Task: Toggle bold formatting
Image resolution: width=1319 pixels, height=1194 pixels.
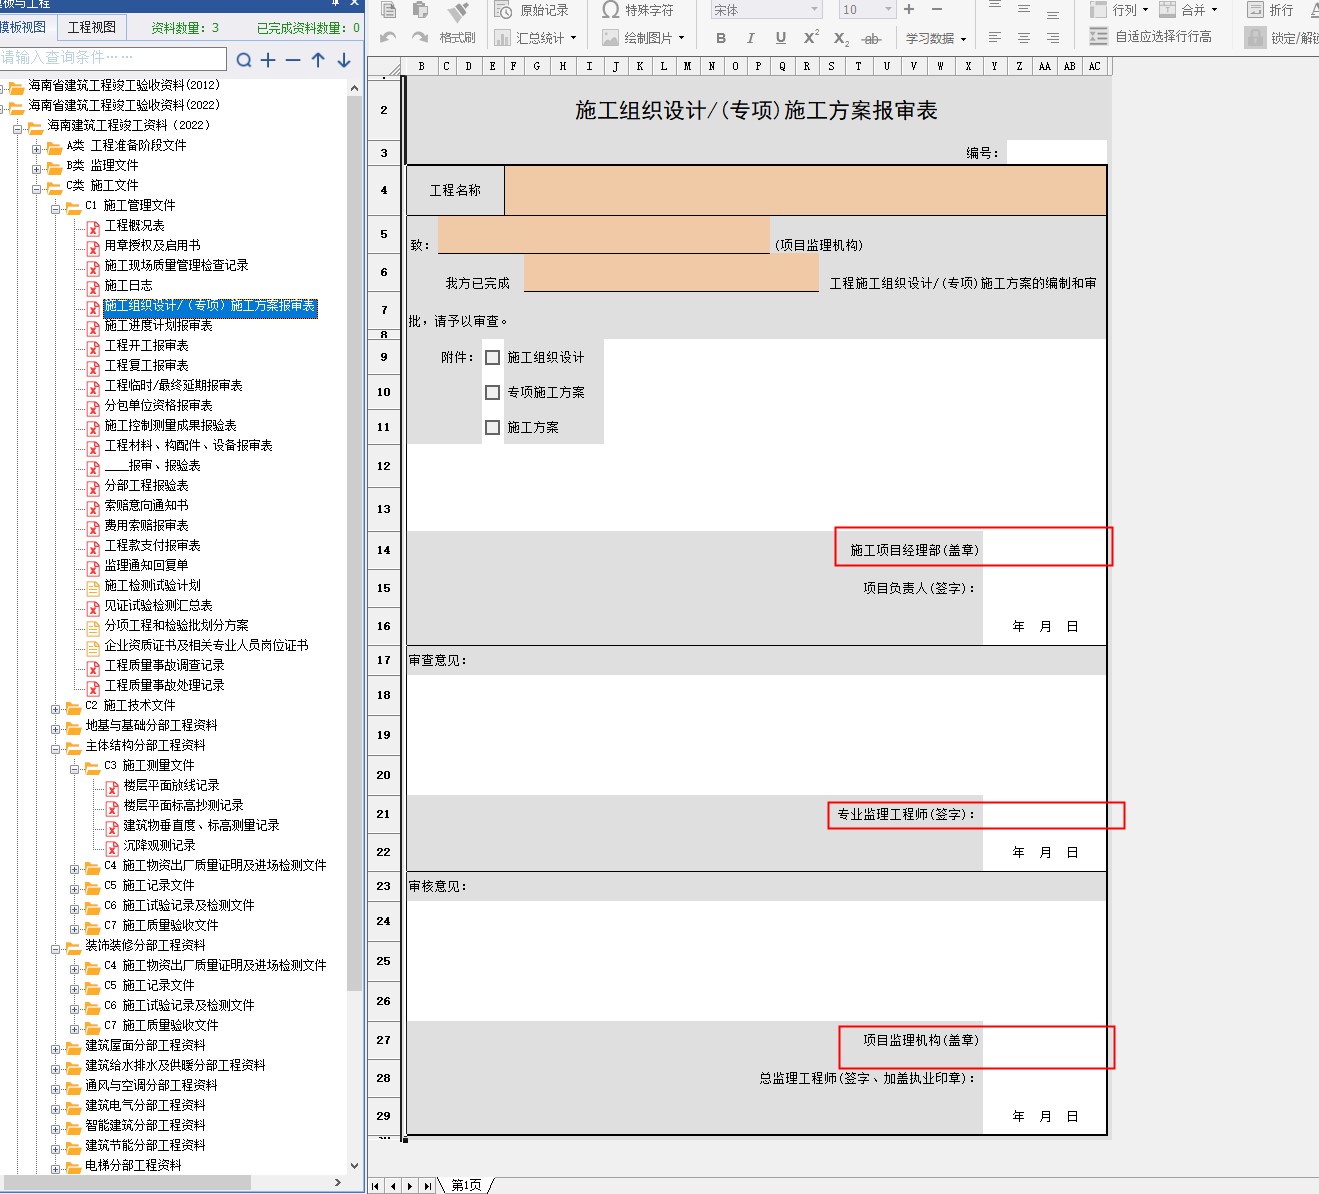Action: point(721,38)
